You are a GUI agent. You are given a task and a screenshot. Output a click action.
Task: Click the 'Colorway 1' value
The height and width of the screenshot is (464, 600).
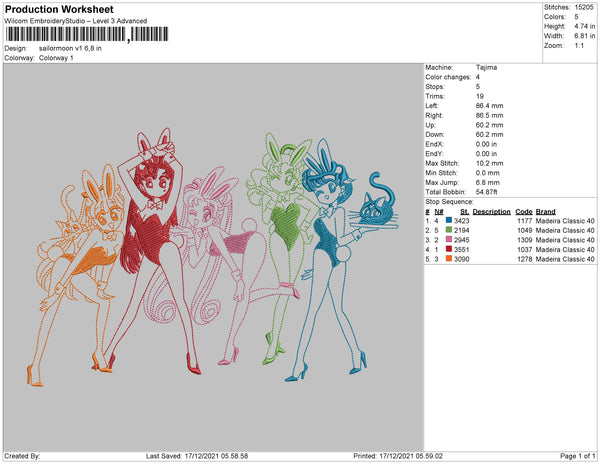(x=56, y=58)
